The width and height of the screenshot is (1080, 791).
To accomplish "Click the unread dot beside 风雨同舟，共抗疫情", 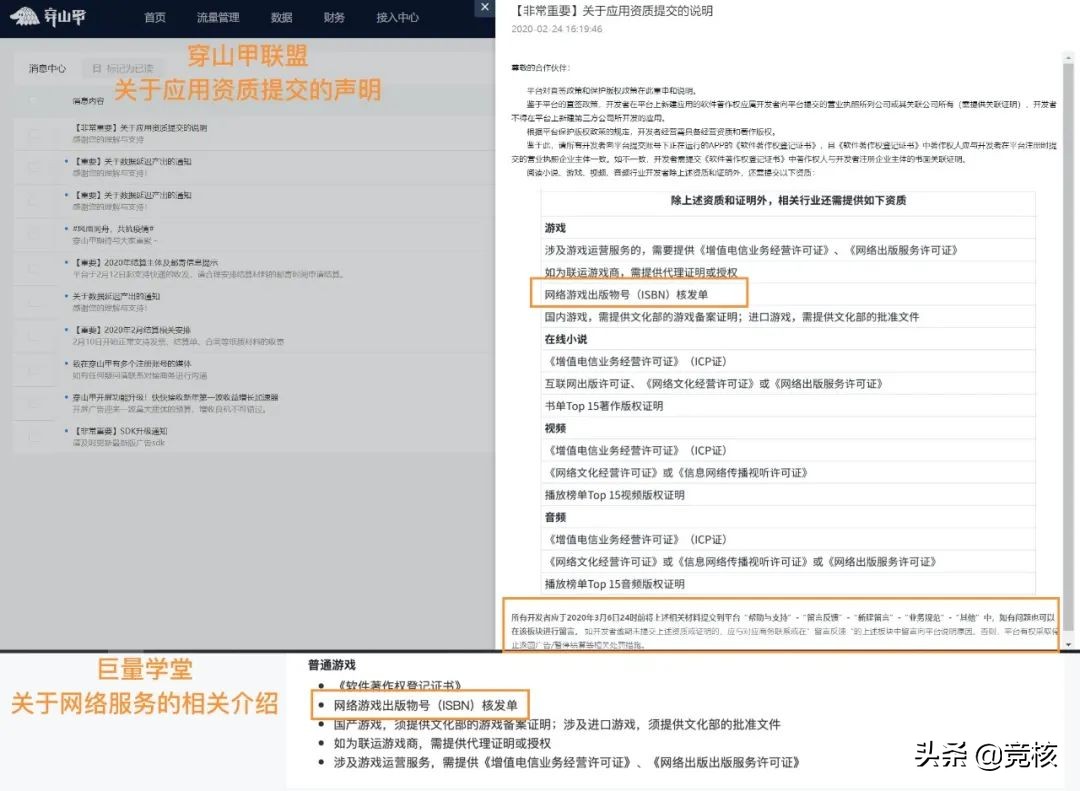I will coord(66,230).
